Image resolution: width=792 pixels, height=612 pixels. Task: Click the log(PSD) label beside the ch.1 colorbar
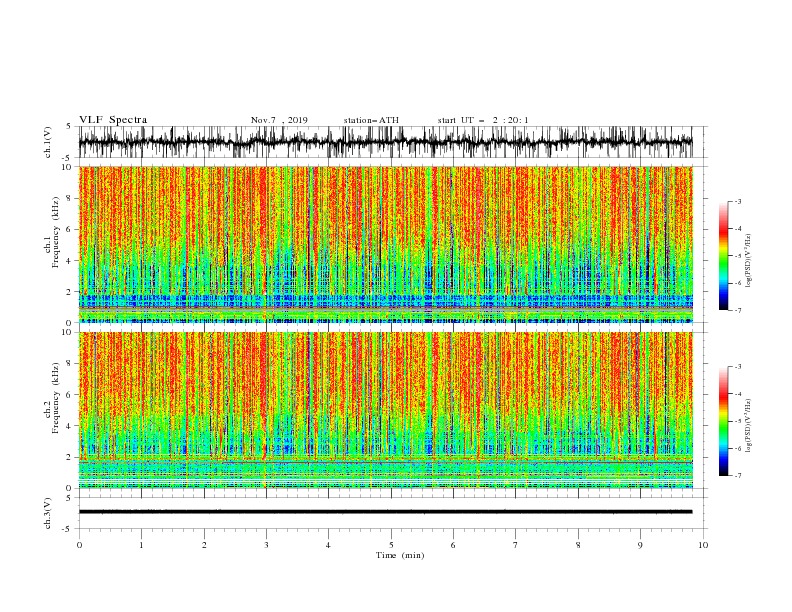tap(748, 261)
